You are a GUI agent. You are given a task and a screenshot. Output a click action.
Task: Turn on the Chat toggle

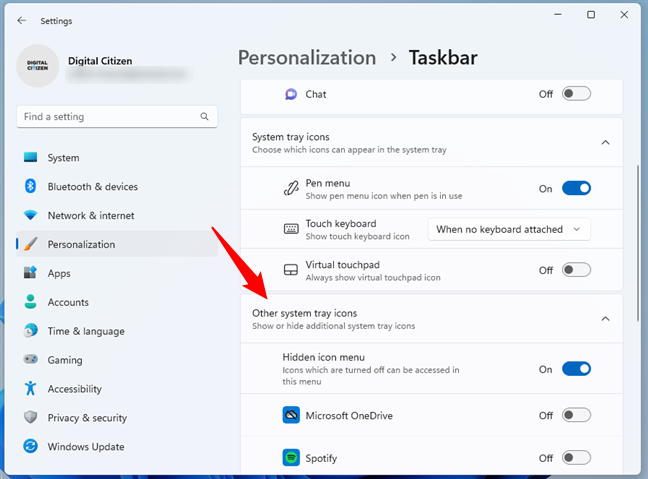pos(576,94)
